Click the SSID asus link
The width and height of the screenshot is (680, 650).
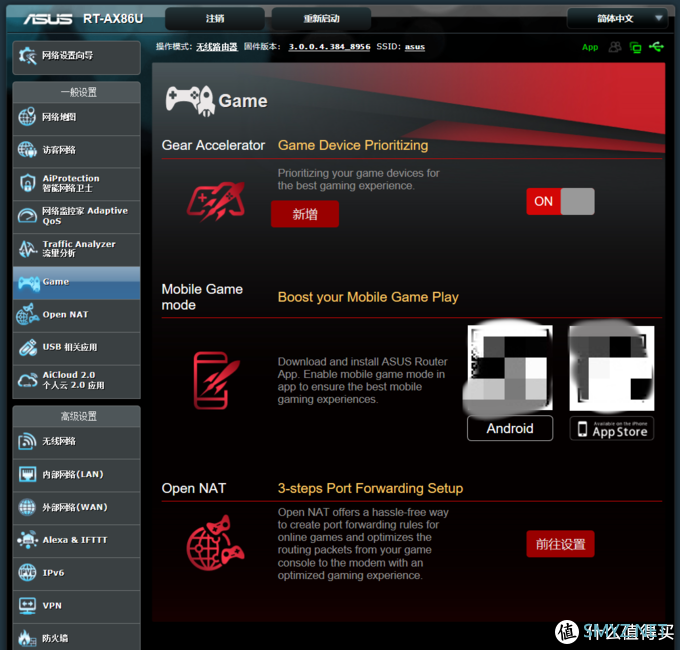coord(415,47)
